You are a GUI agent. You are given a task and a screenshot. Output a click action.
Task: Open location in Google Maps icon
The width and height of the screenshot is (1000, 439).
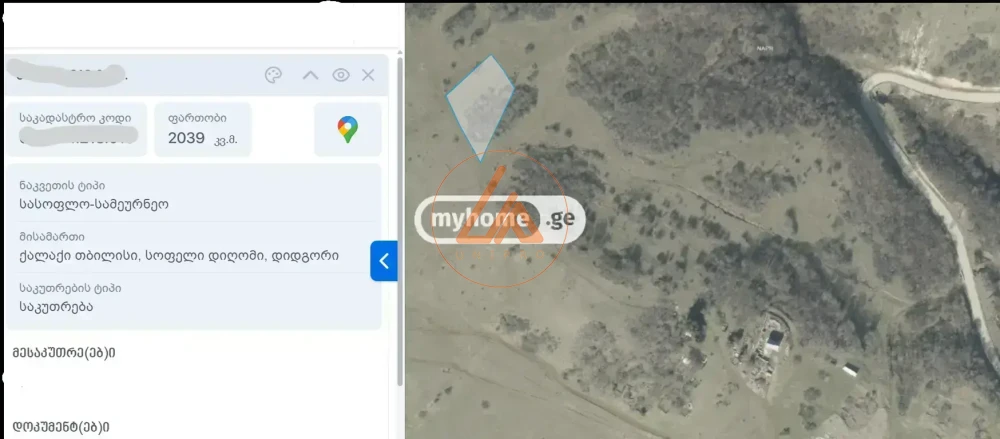[348, 130]
